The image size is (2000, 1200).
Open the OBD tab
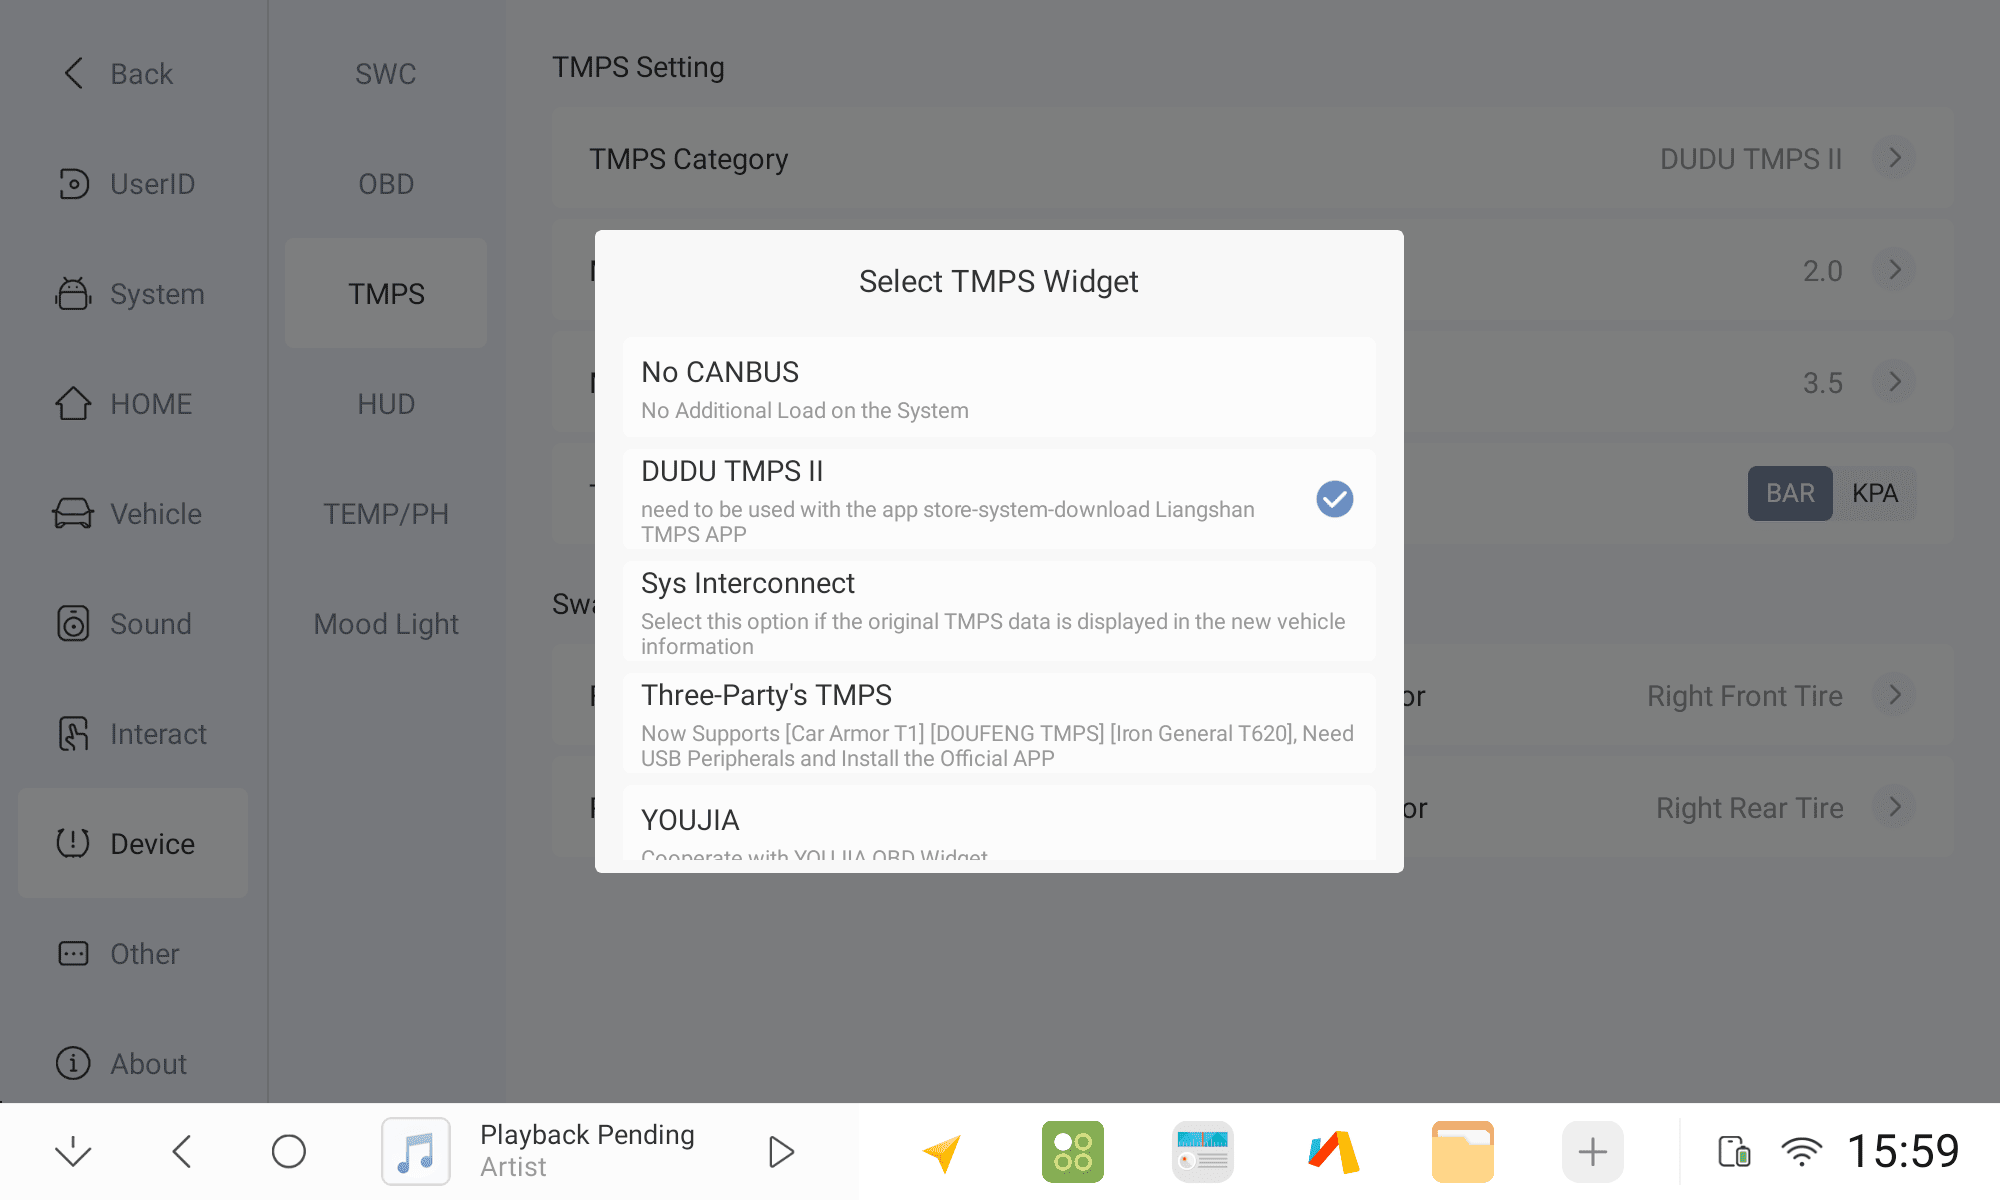[386, 183]
